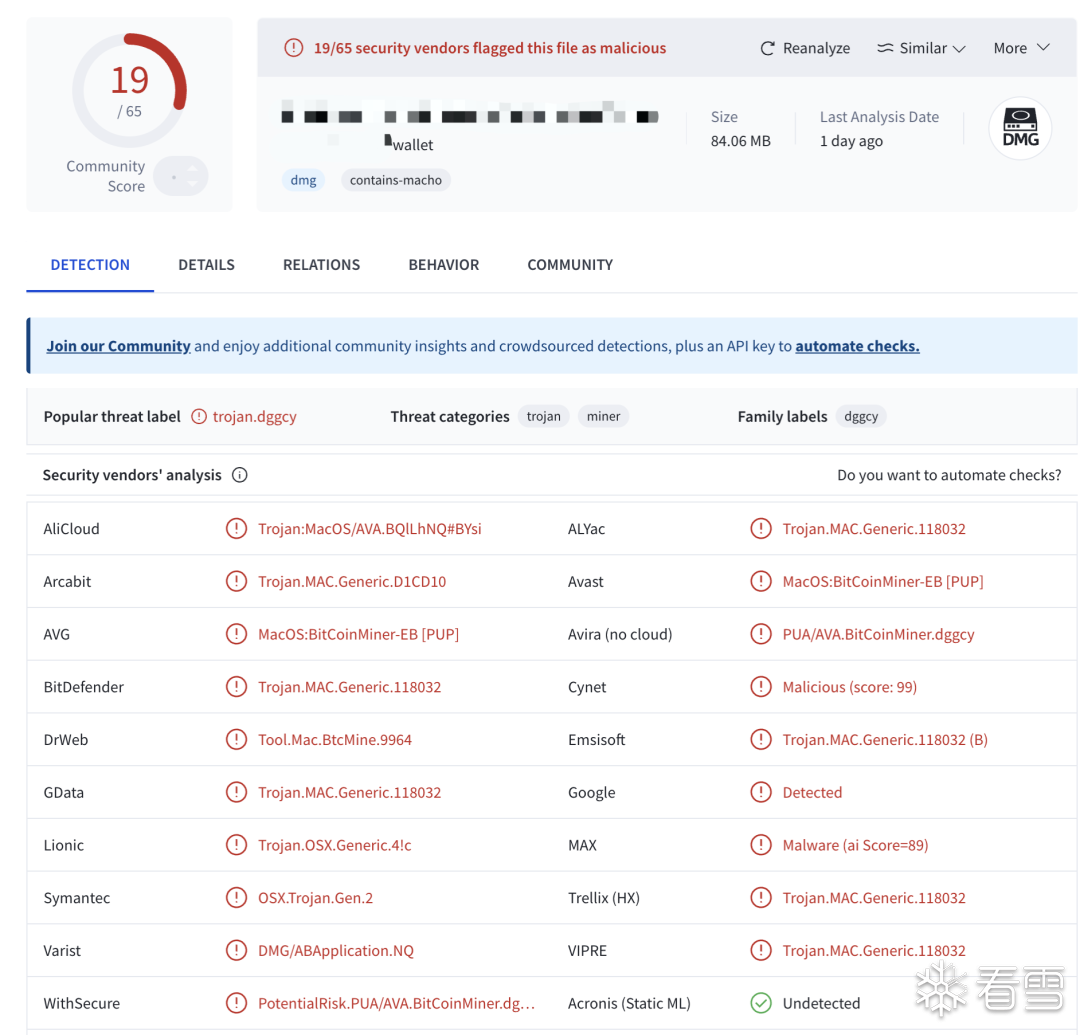This screenshot has width=1080, height=1035.
Task: Click the Avira (no cloud) alert icon
Action: (x=760, y=634)
